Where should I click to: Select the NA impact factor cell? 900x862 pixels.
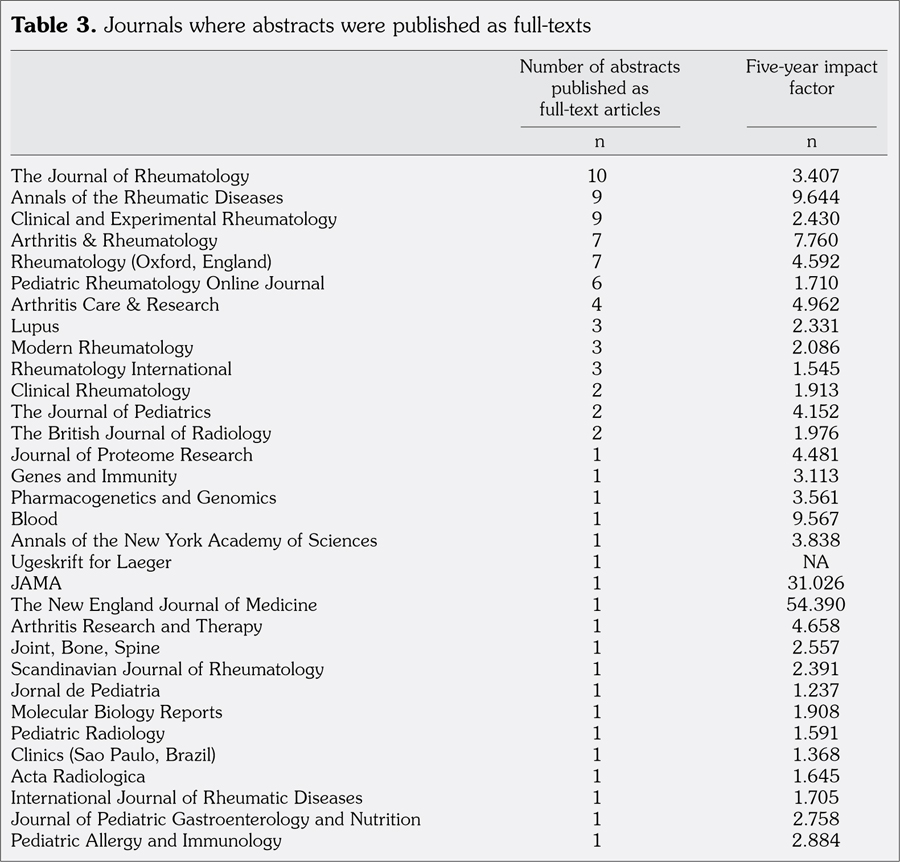(811, 562)
